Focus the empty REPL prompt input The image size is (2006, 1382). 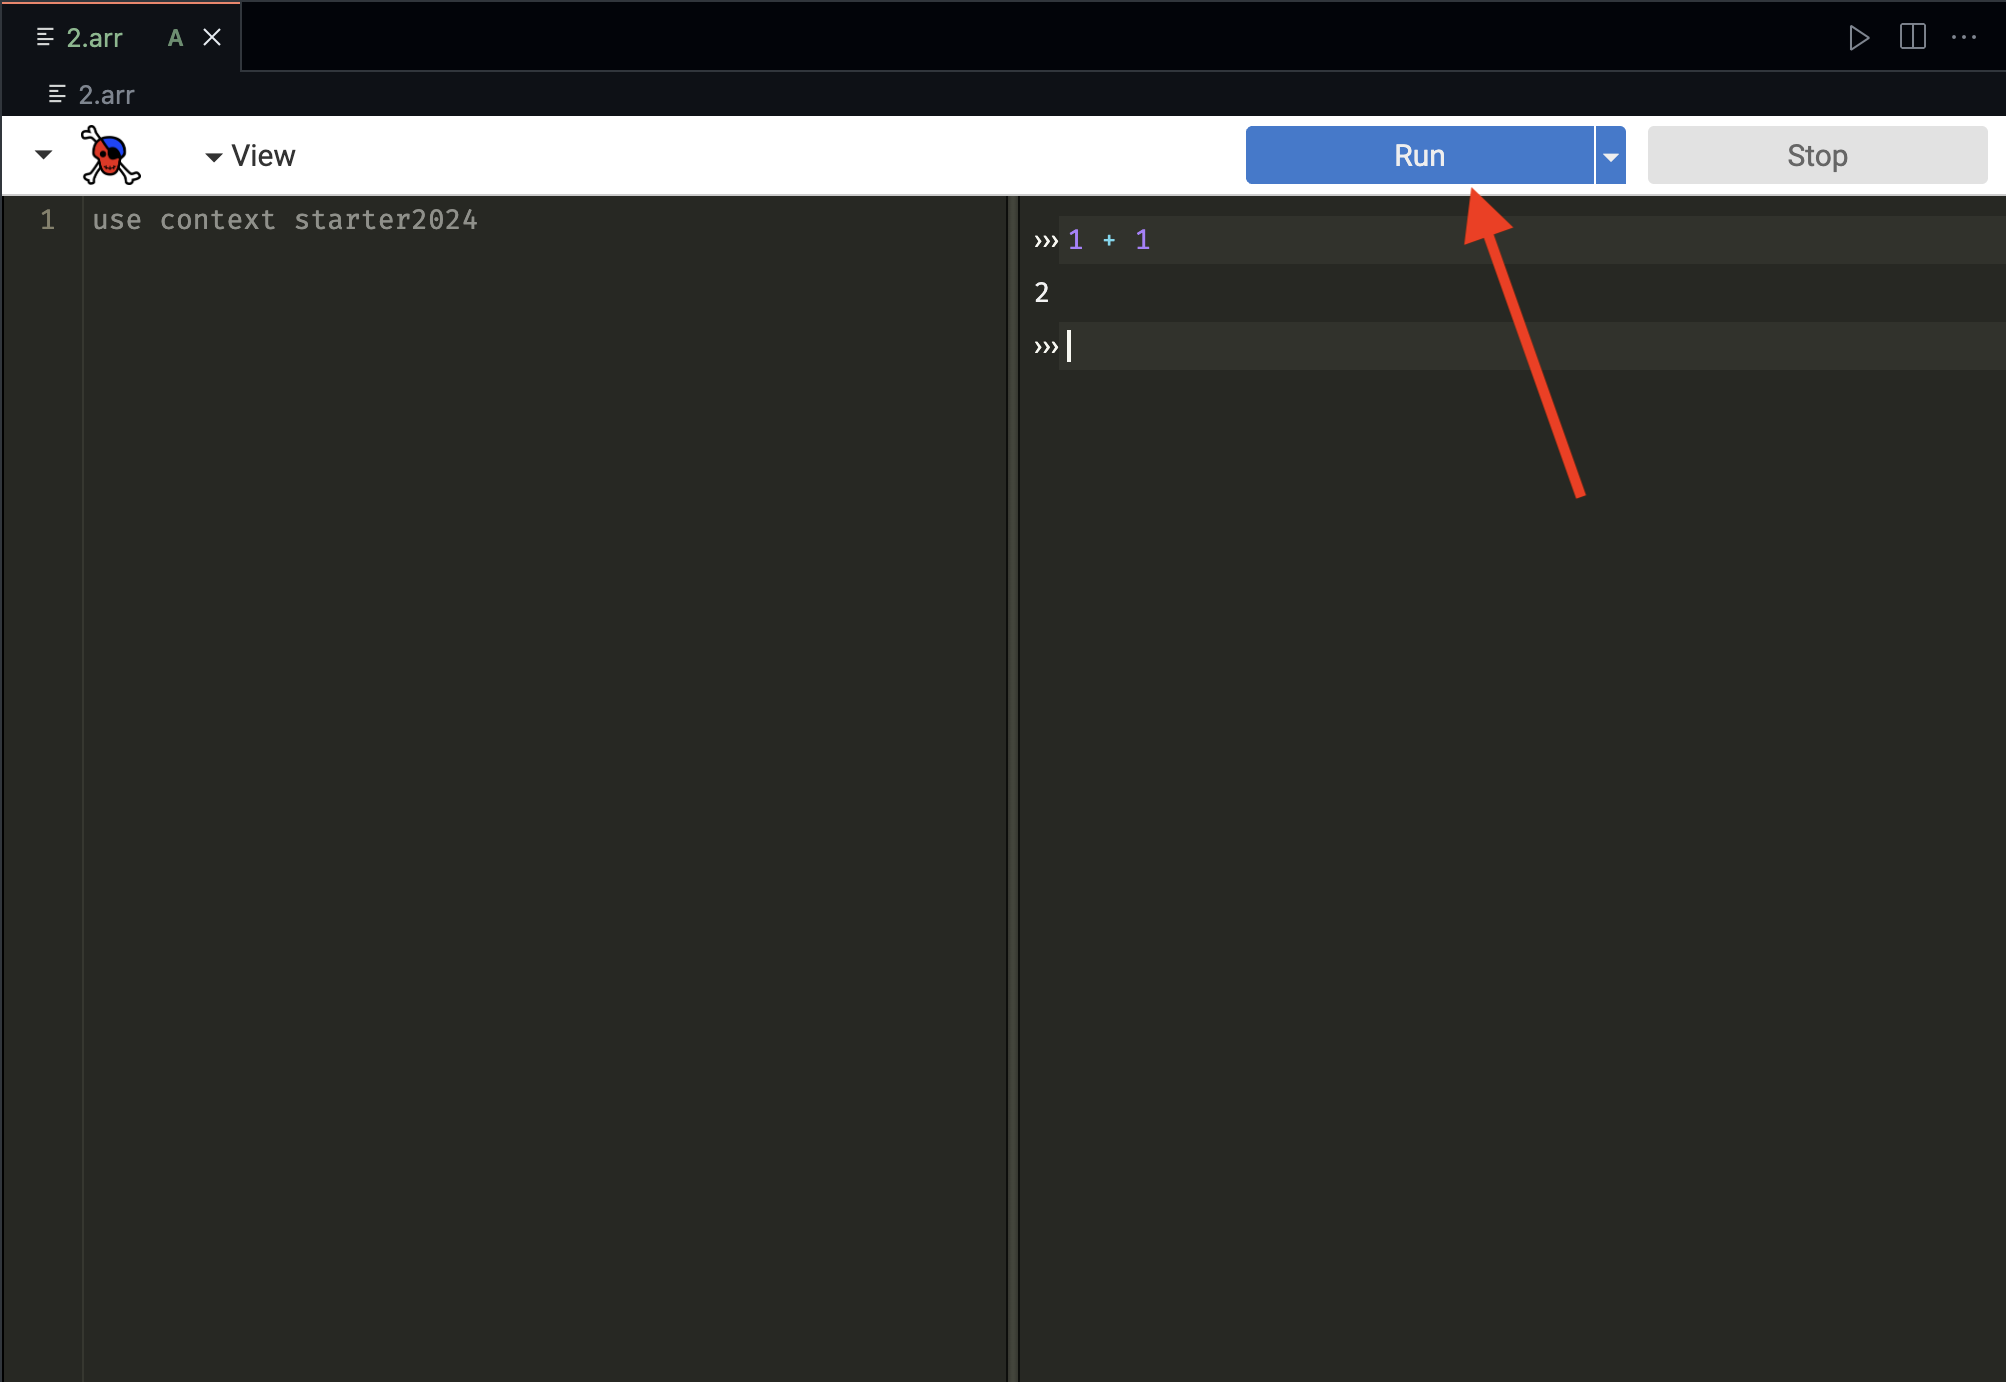click(1532, 346)
